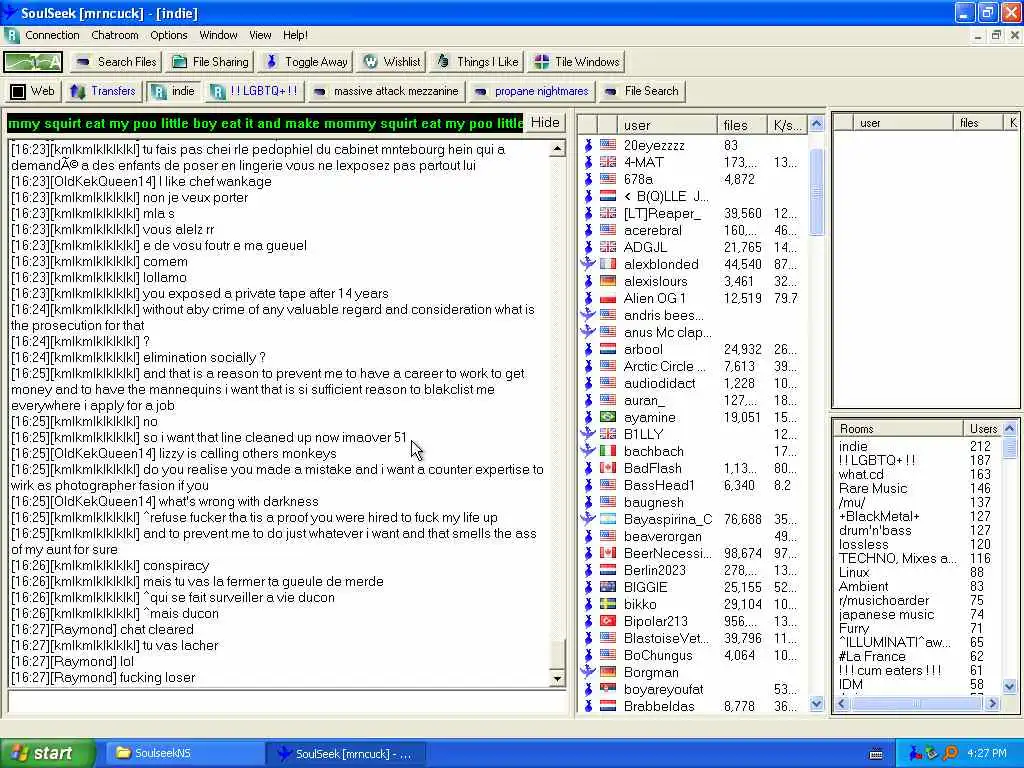1024x768 pixels.
Task: Open the propane nightmares search tab
Action: [x=532, y=91]
